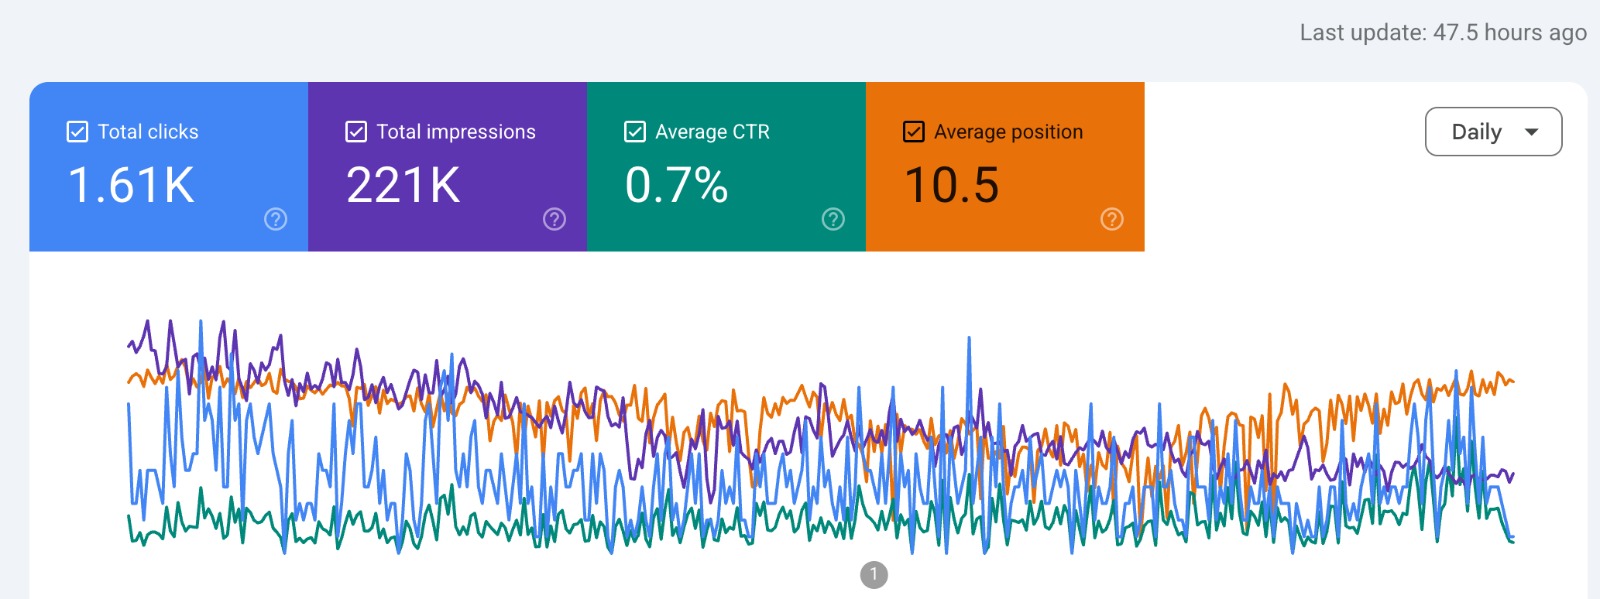Click the "Last update: 47.5 hours ago" text
Screen dimensions: 1600x599
pos(1443,33)
